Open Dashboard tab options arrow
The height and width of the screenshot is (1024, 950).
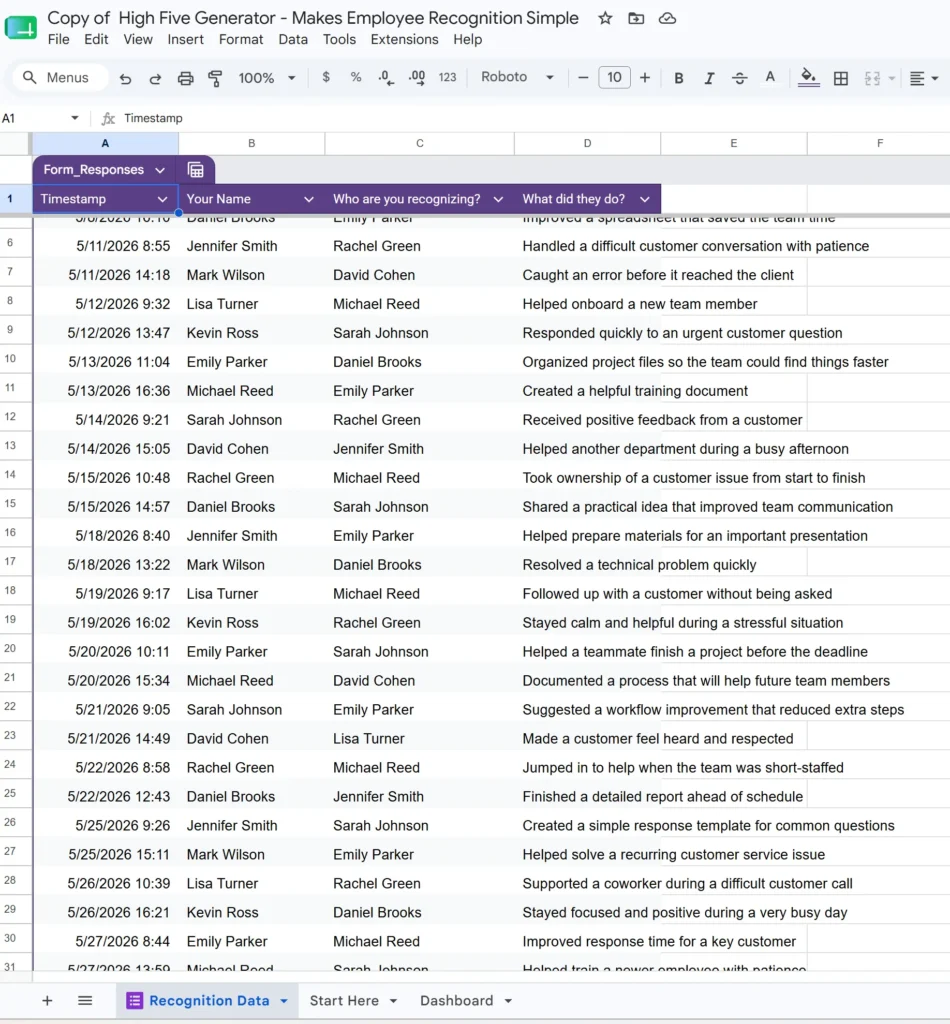tap(508, 1000)
